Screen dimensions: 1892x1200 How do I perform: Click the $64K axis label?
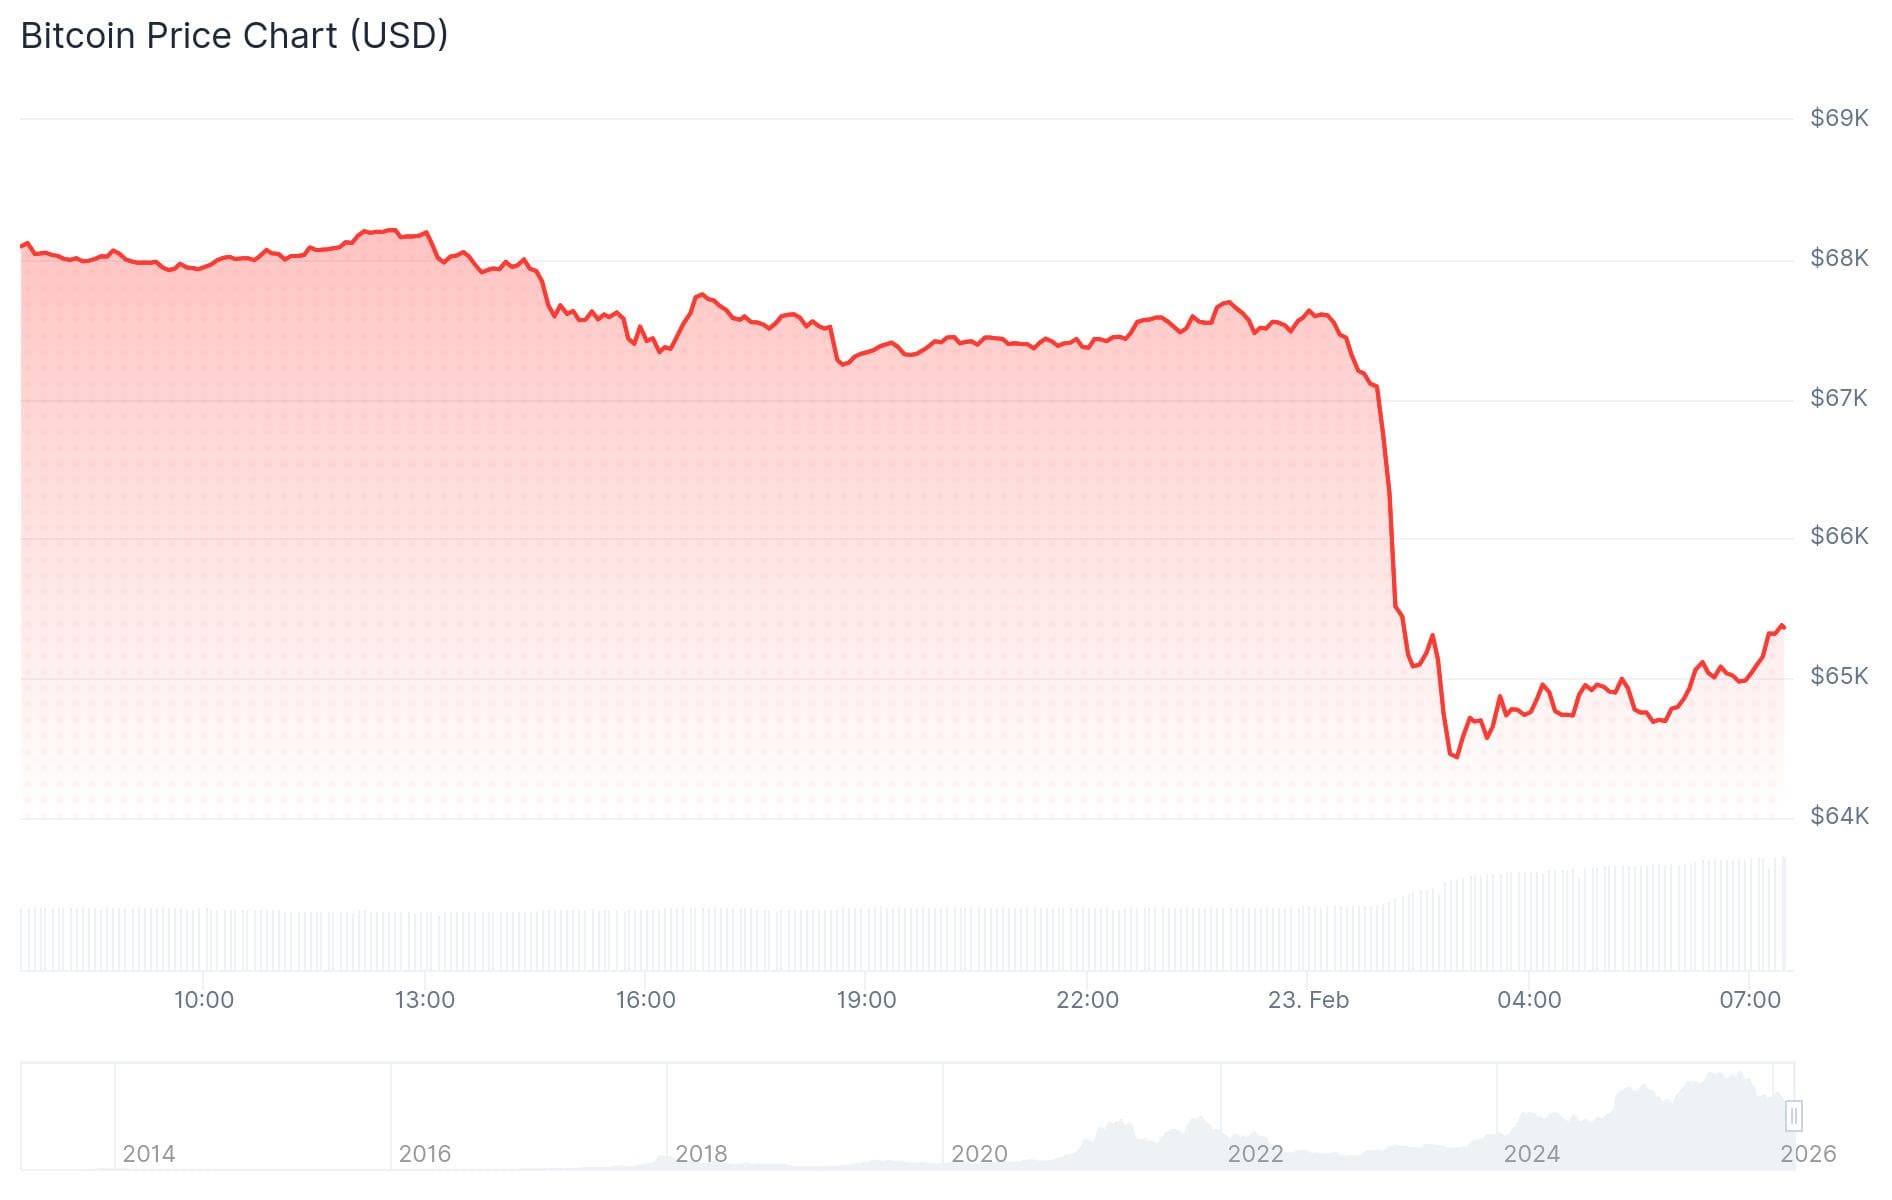click(x=1838, y=817)
